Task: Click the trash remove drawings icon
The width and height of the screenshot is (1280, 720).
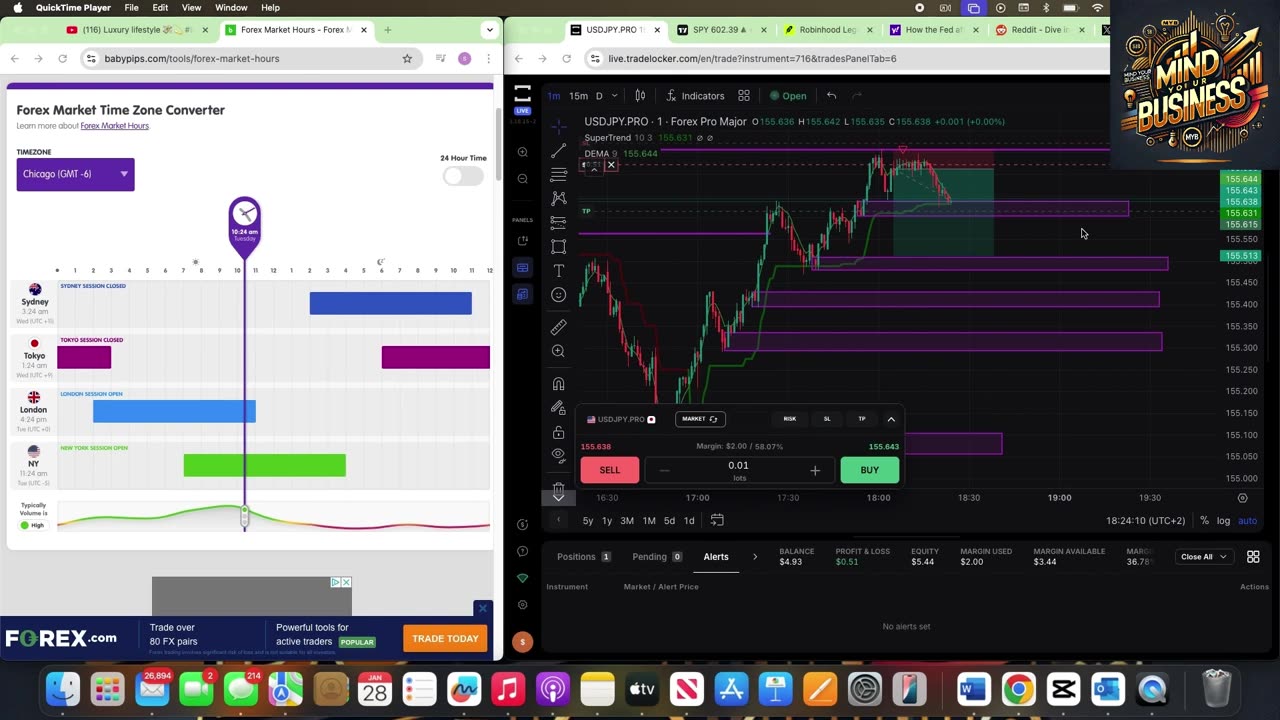Action: 559,486
